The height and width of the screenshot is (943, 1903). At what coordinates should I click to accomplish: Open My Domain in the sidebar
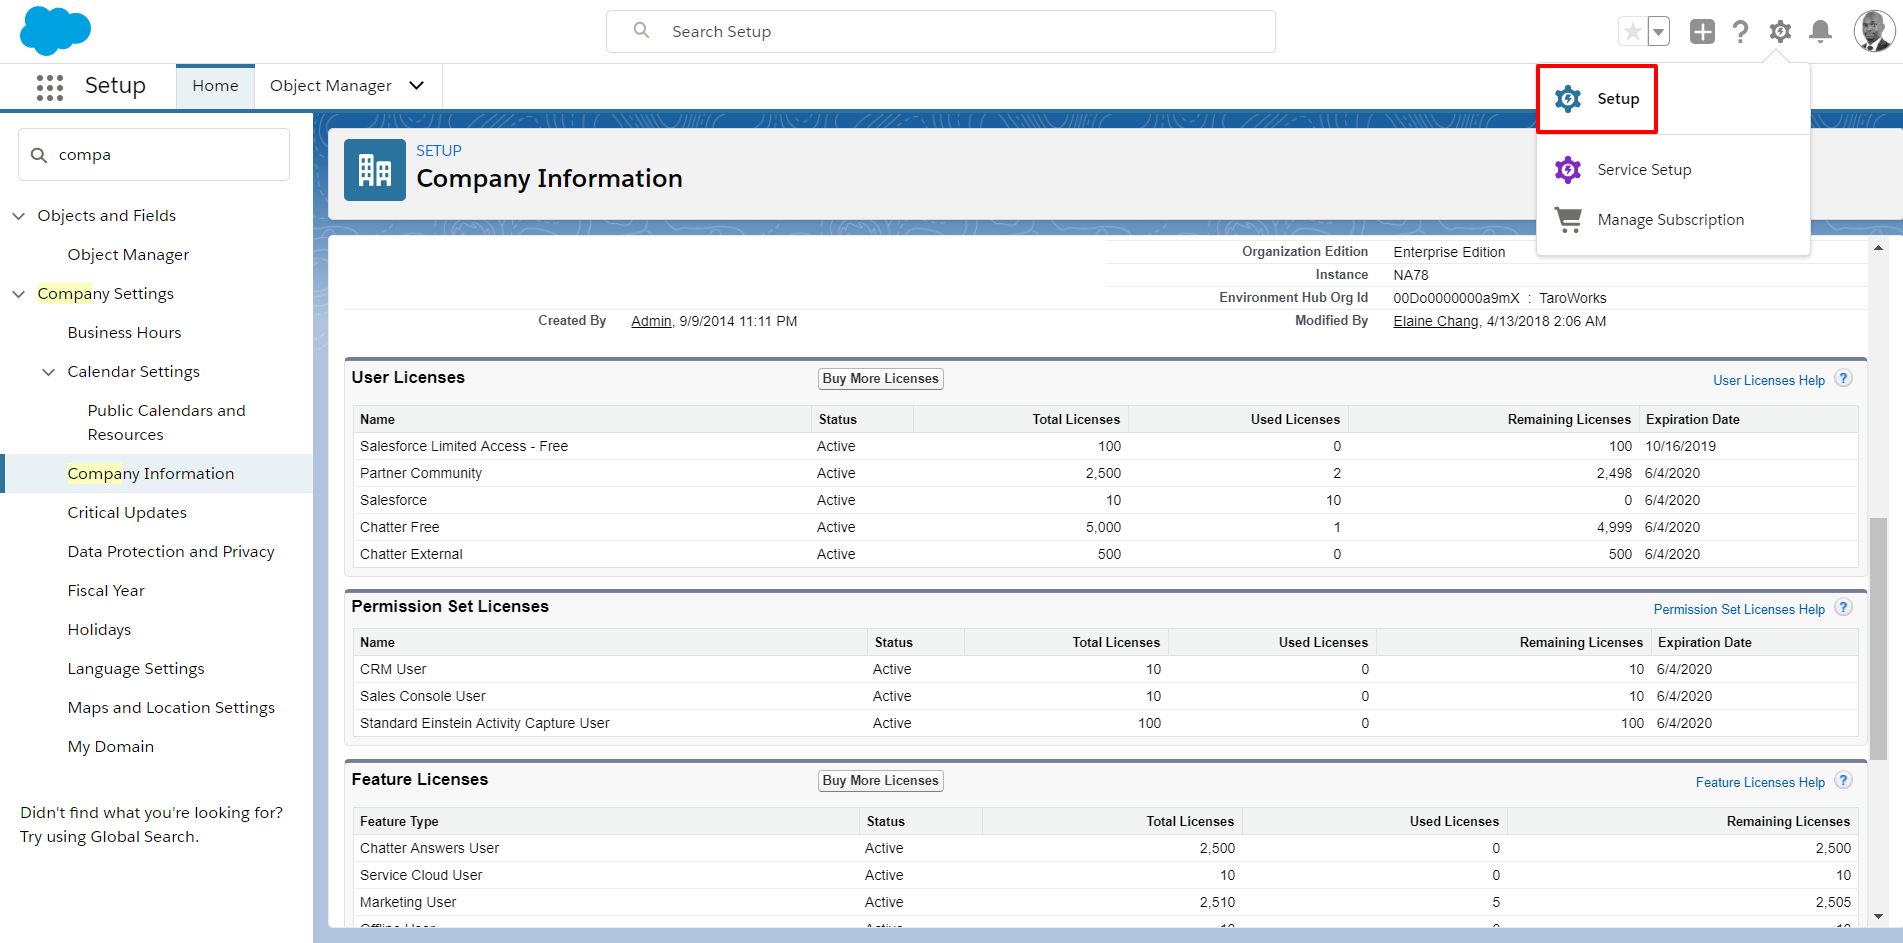click(111, 747)
